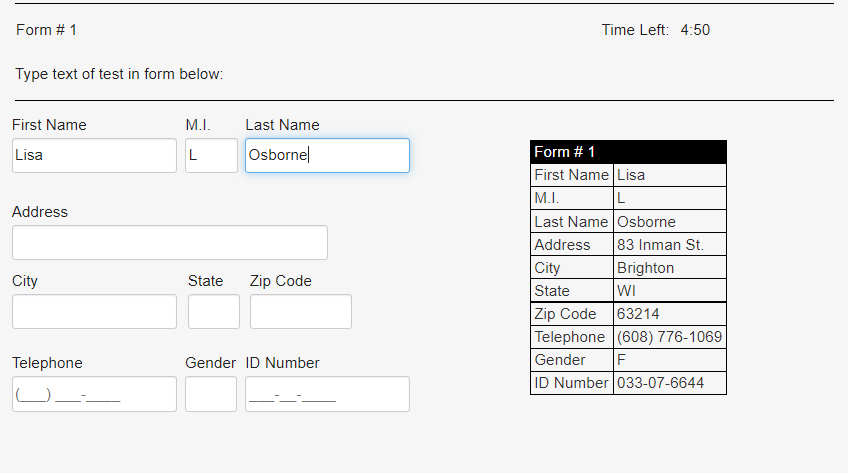Click the empty Address input field
The image size is (848, 473).
[x=170, y=243]
